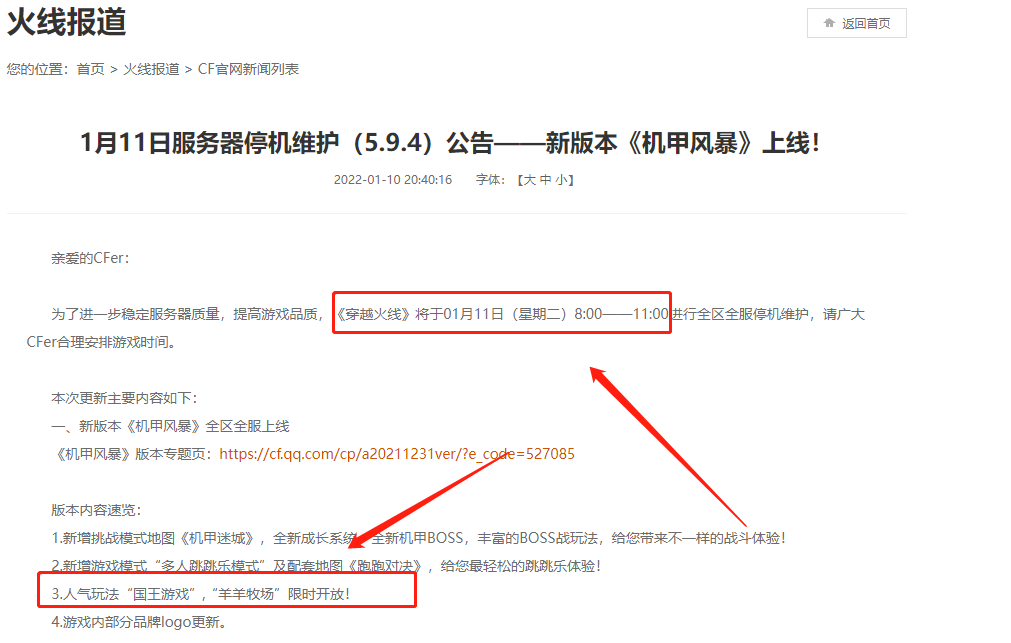The image size is (1011, 643).
Task: Open CF官网新闻列表 breadcrumb link
Action: pyautogui.click(x=248, y=69)
